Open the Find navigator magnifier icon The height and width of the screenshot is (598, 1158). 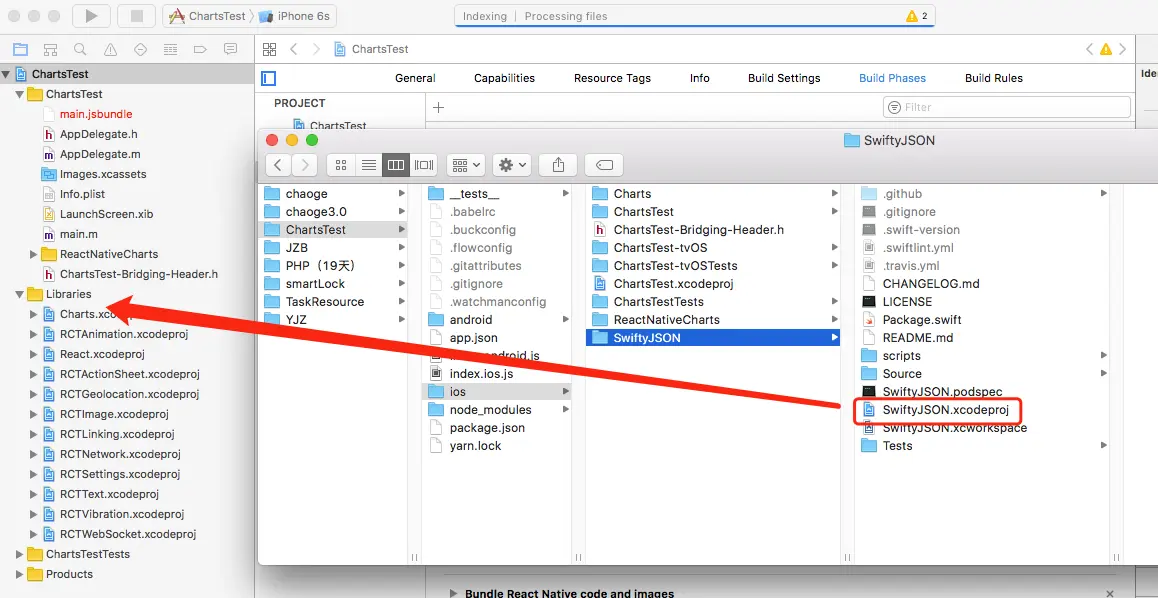(x=80, y=49)
